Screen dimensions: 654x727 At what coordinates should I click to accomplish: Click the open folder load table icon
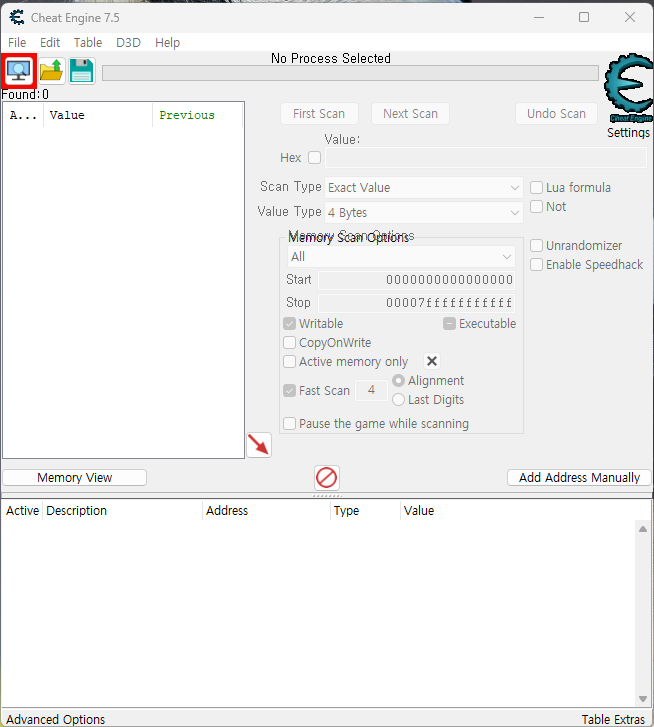(51, 71)
